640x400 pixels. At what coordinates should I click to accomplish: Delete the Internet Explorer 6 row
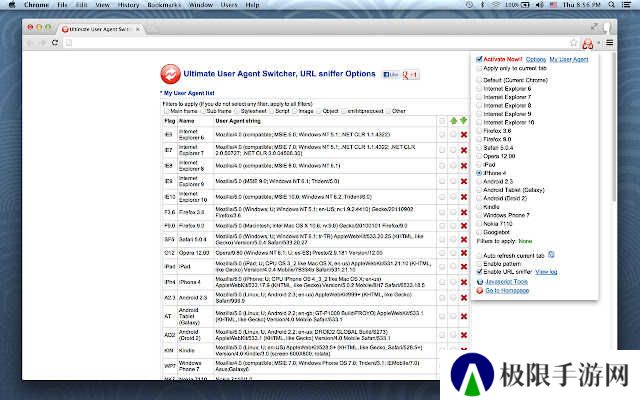[x=464, y=135]
